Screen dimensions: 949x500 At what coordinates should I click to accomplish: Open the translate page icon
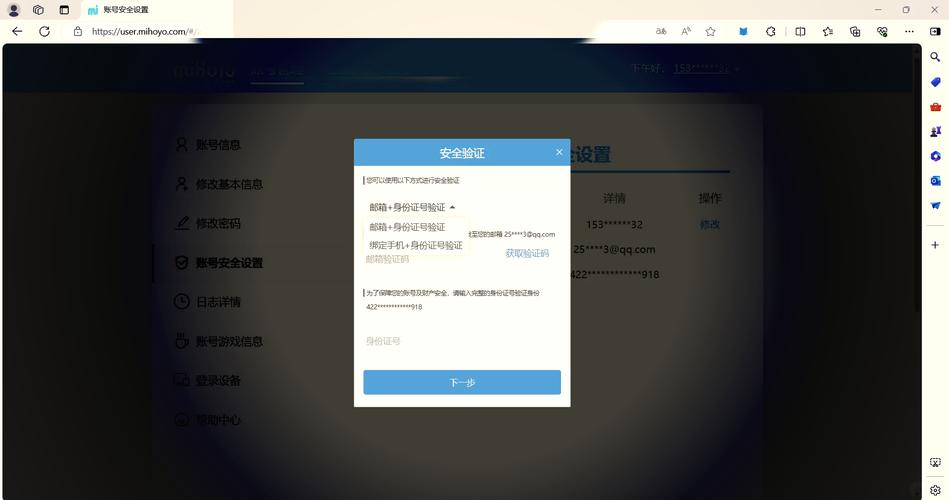[x=661, y=31]
